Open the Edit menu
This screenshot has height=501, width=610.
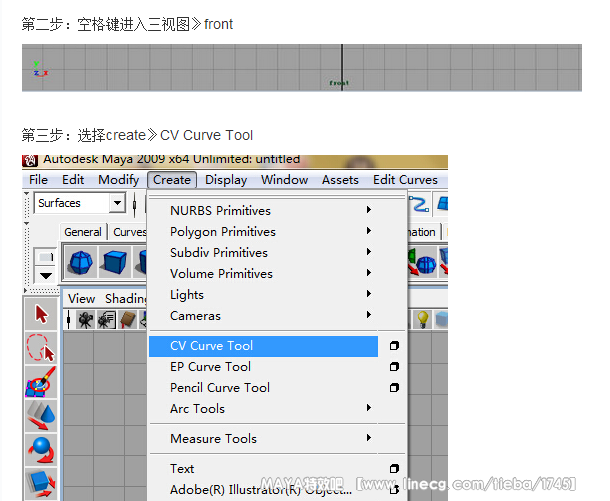[x=73, y=180]
